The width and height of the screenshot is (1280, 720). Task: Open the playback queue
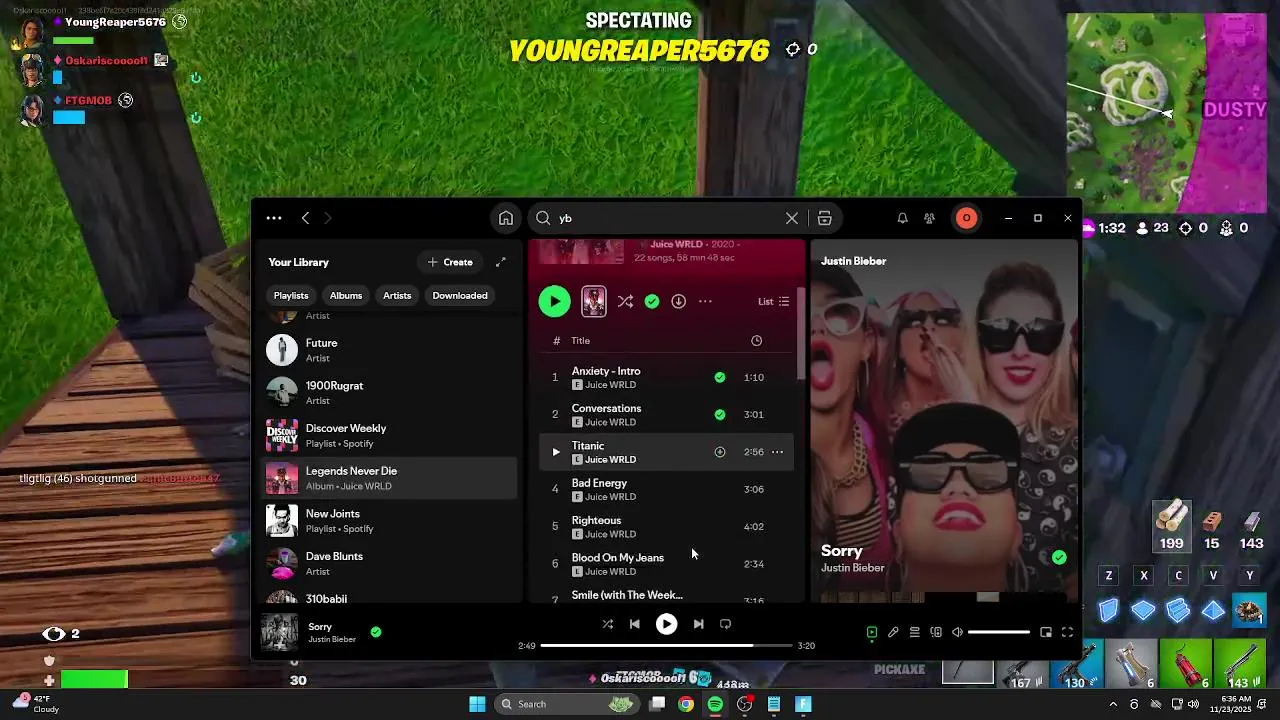(x=914, y=632)
